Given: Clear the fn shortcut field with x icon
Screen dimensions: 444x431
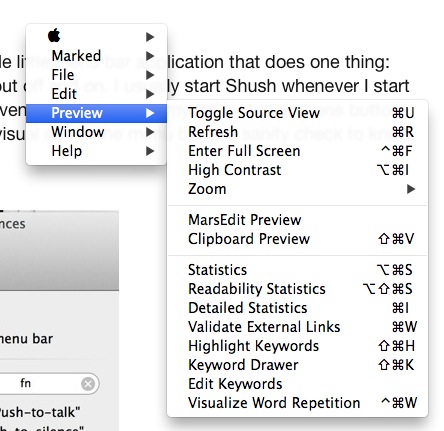Looking at the screenshot, I should [88, 384].
